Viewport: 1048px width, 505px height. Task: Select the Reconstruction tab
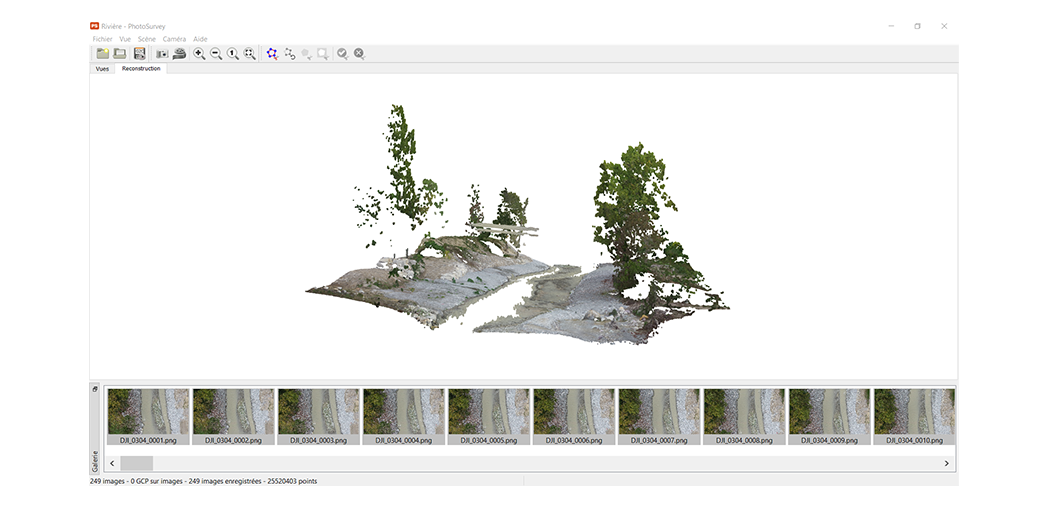pos(141,69)
